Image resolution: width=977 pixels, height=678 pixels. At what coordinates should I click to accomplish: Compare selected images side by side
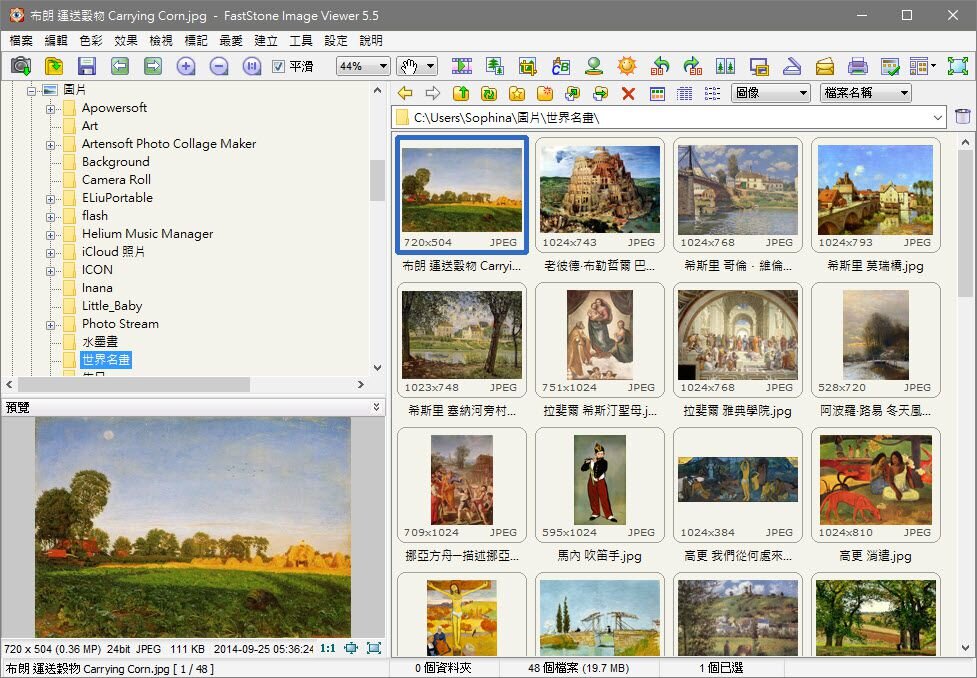tap(725, 65)
